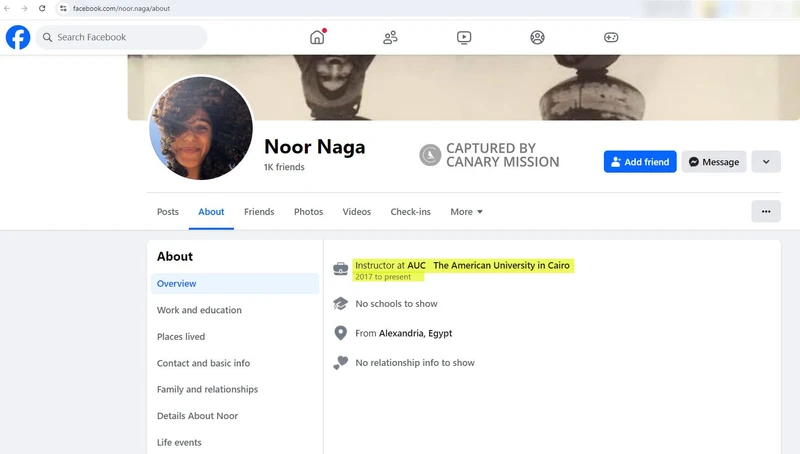Click the Noor Naga profile name
This screenshot has height=454, width=800.
[314, 147]
